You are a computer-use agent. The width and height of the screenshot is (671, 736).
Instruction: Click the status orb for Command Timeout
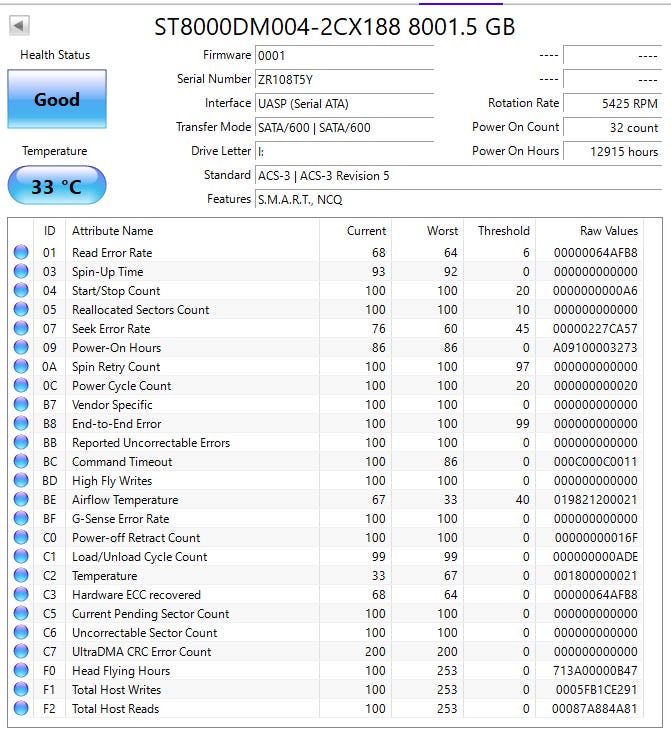21,461
